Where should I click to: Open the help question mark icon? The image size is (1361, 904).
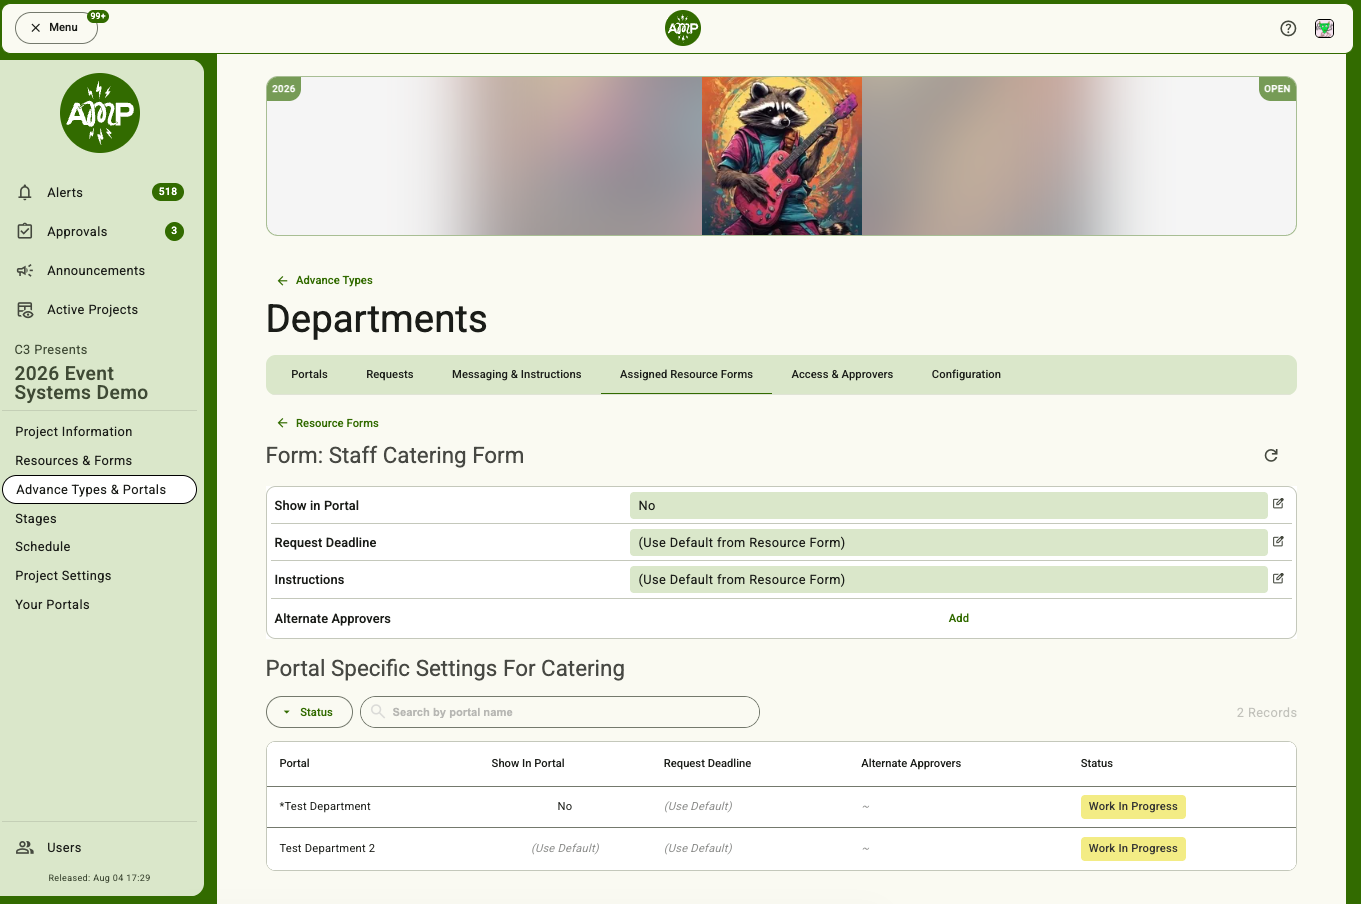point(1288,28)
